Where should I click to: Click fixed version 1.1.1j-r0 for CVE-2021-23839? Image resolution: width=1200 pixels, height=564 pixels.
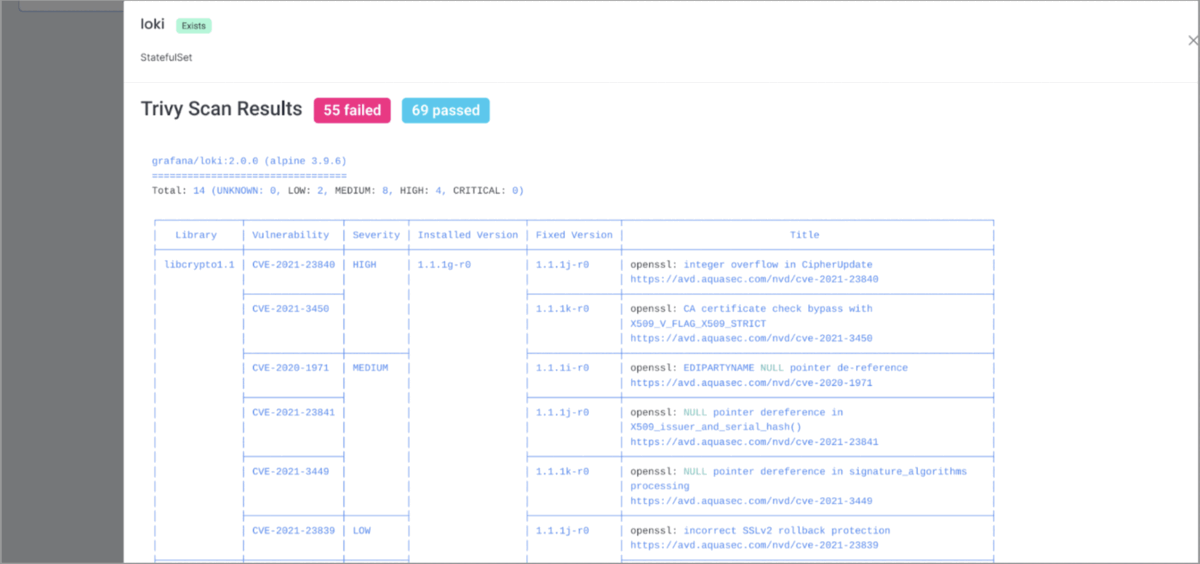pos(562,530)
